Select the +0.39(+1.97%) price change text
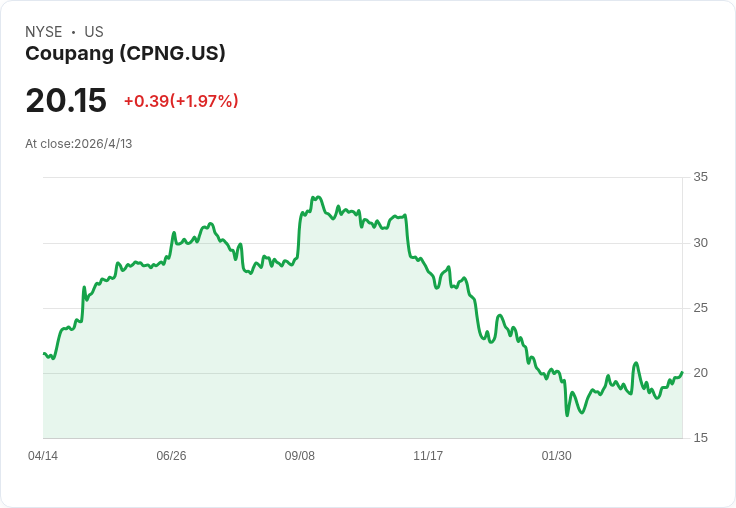The width and height of the screenshot is (736, 508). tap(181, 101)
